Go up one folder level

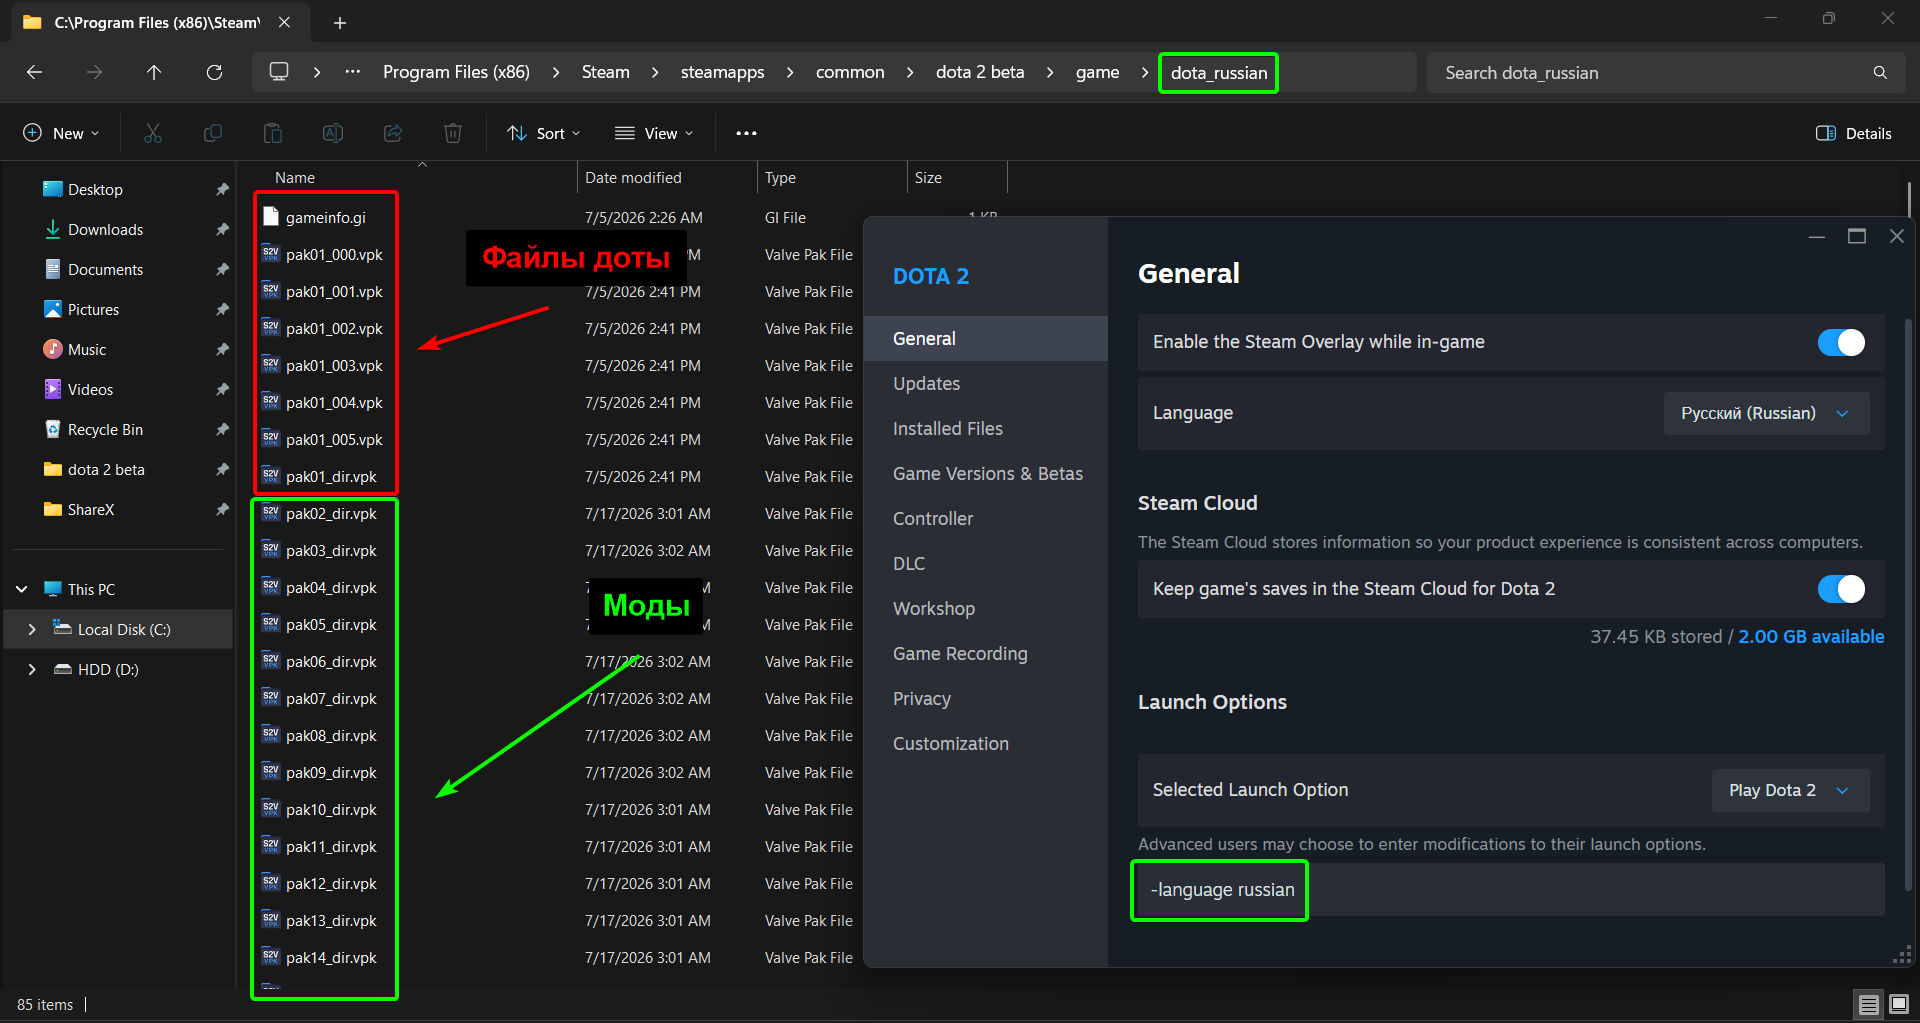click(x=154, y=72)
